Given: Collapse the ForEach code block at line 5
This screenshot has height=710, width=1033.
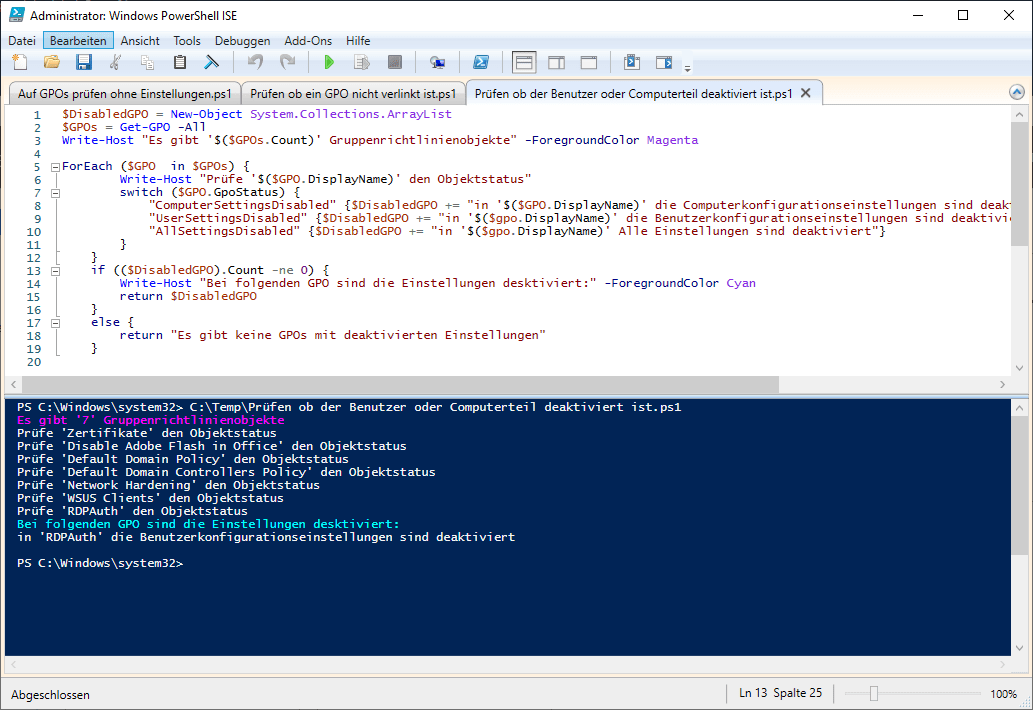Looking at the screenshot, I should [x=56, y=166].
